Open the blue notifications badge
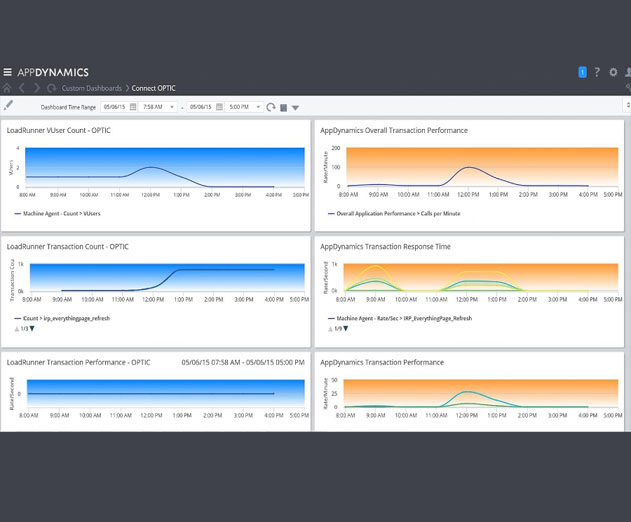 (582, 72)
